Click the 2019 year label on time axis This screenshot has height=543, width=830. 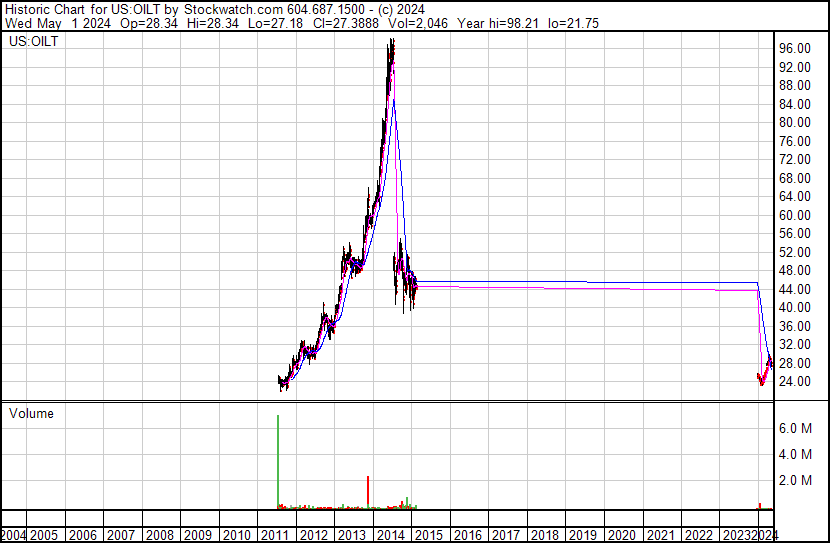pyautogui.click(x=583, y=536)
